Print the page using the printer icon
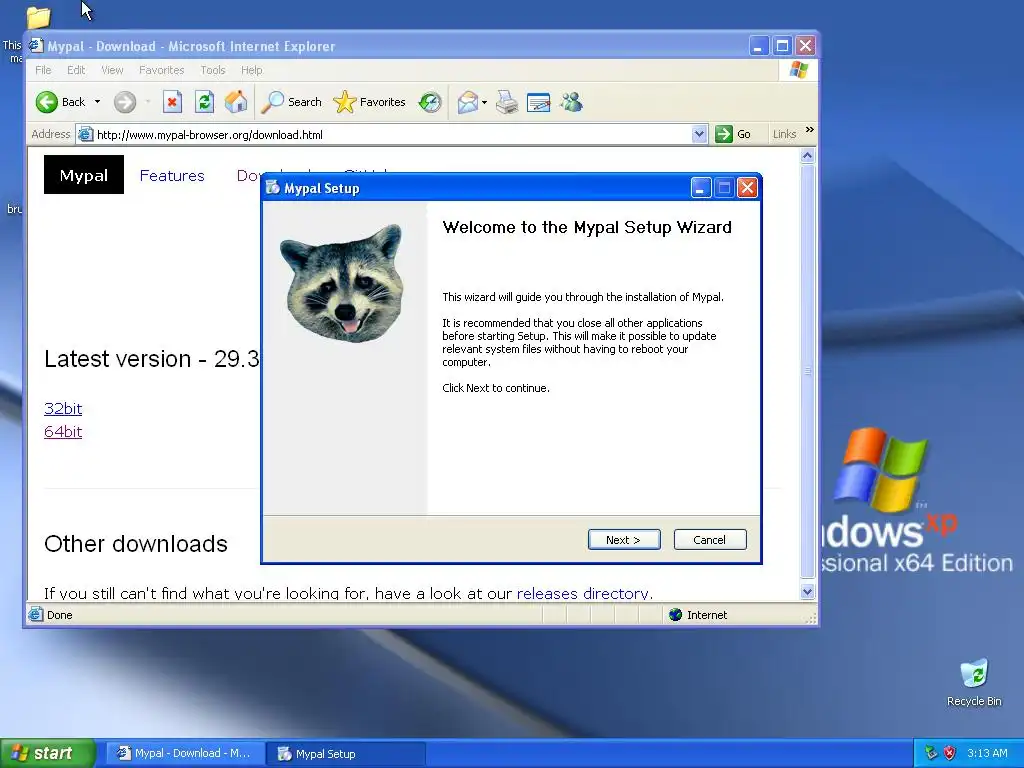The image size is (1024, 768). tap(507, 102)
